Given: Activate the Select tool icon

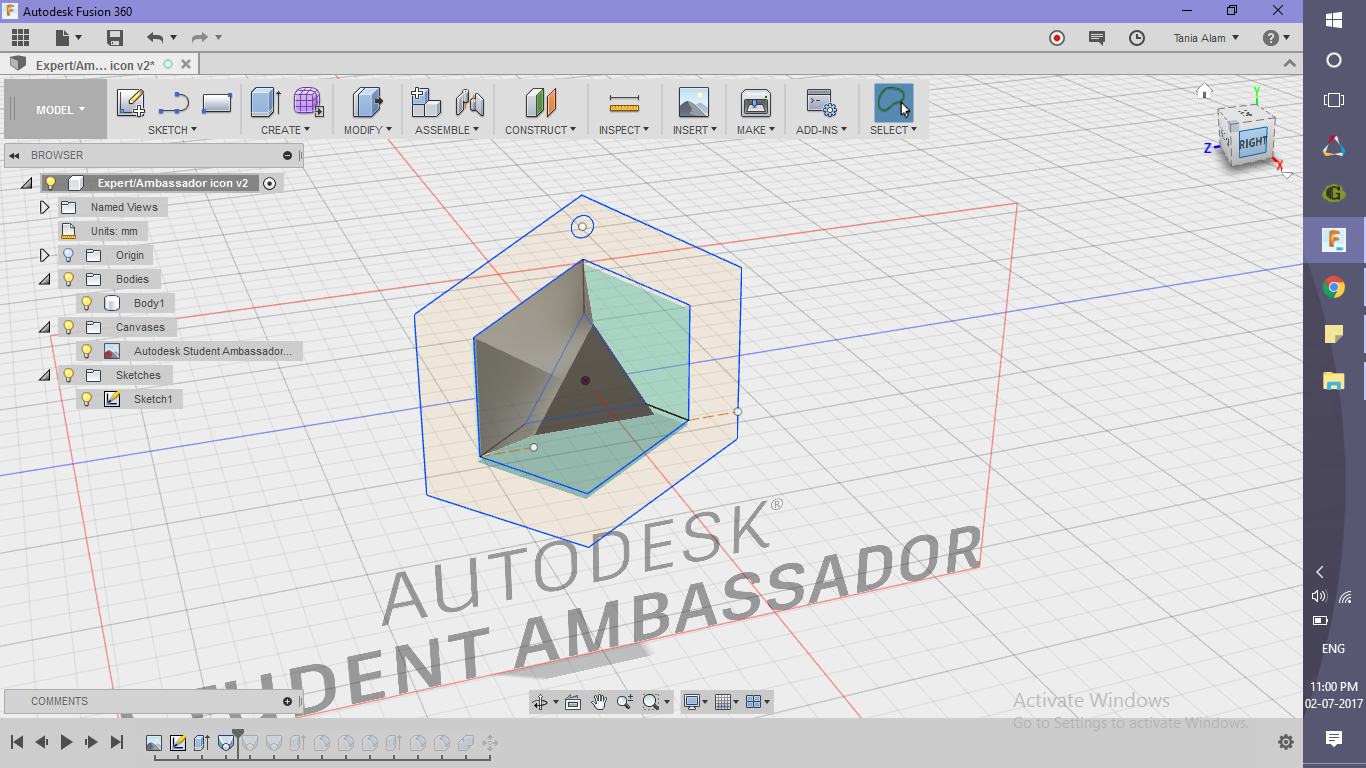Looking at the screenshot, I should point(893,103).
